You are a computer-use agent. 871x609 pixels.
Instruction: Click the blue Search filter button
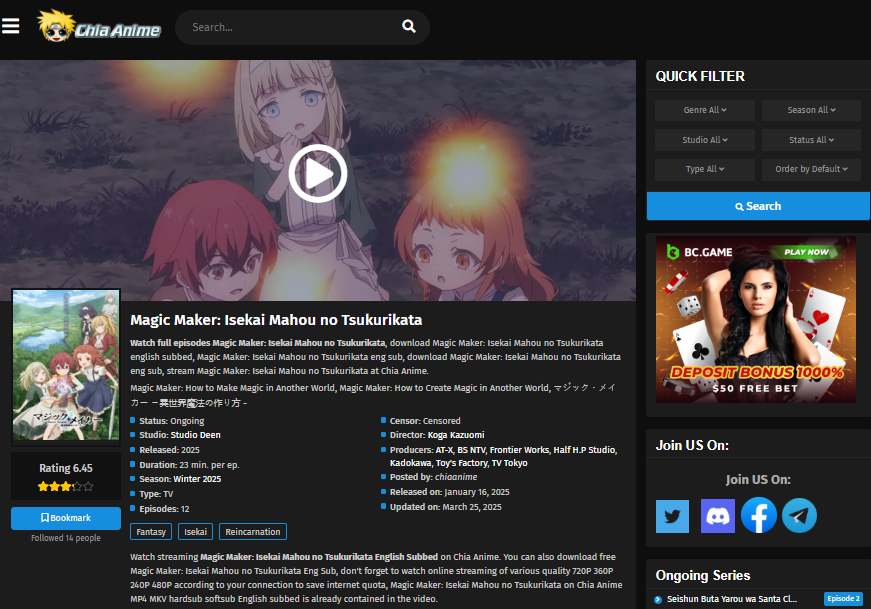758,206
